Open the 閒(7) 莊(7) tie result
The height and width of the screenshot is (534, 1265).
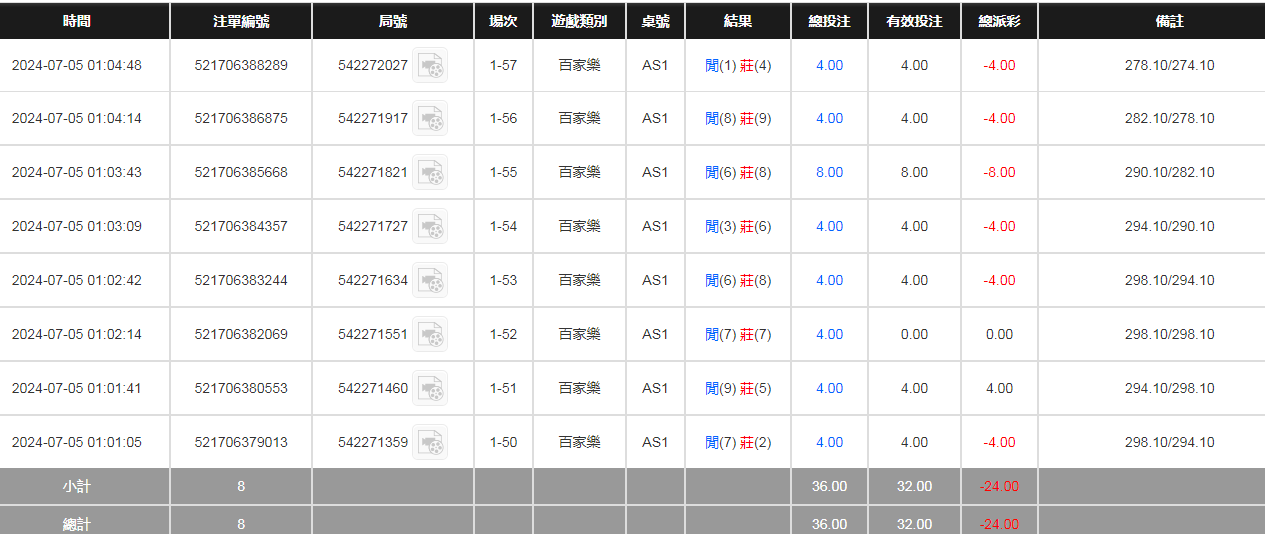click(x=738, y=334)
